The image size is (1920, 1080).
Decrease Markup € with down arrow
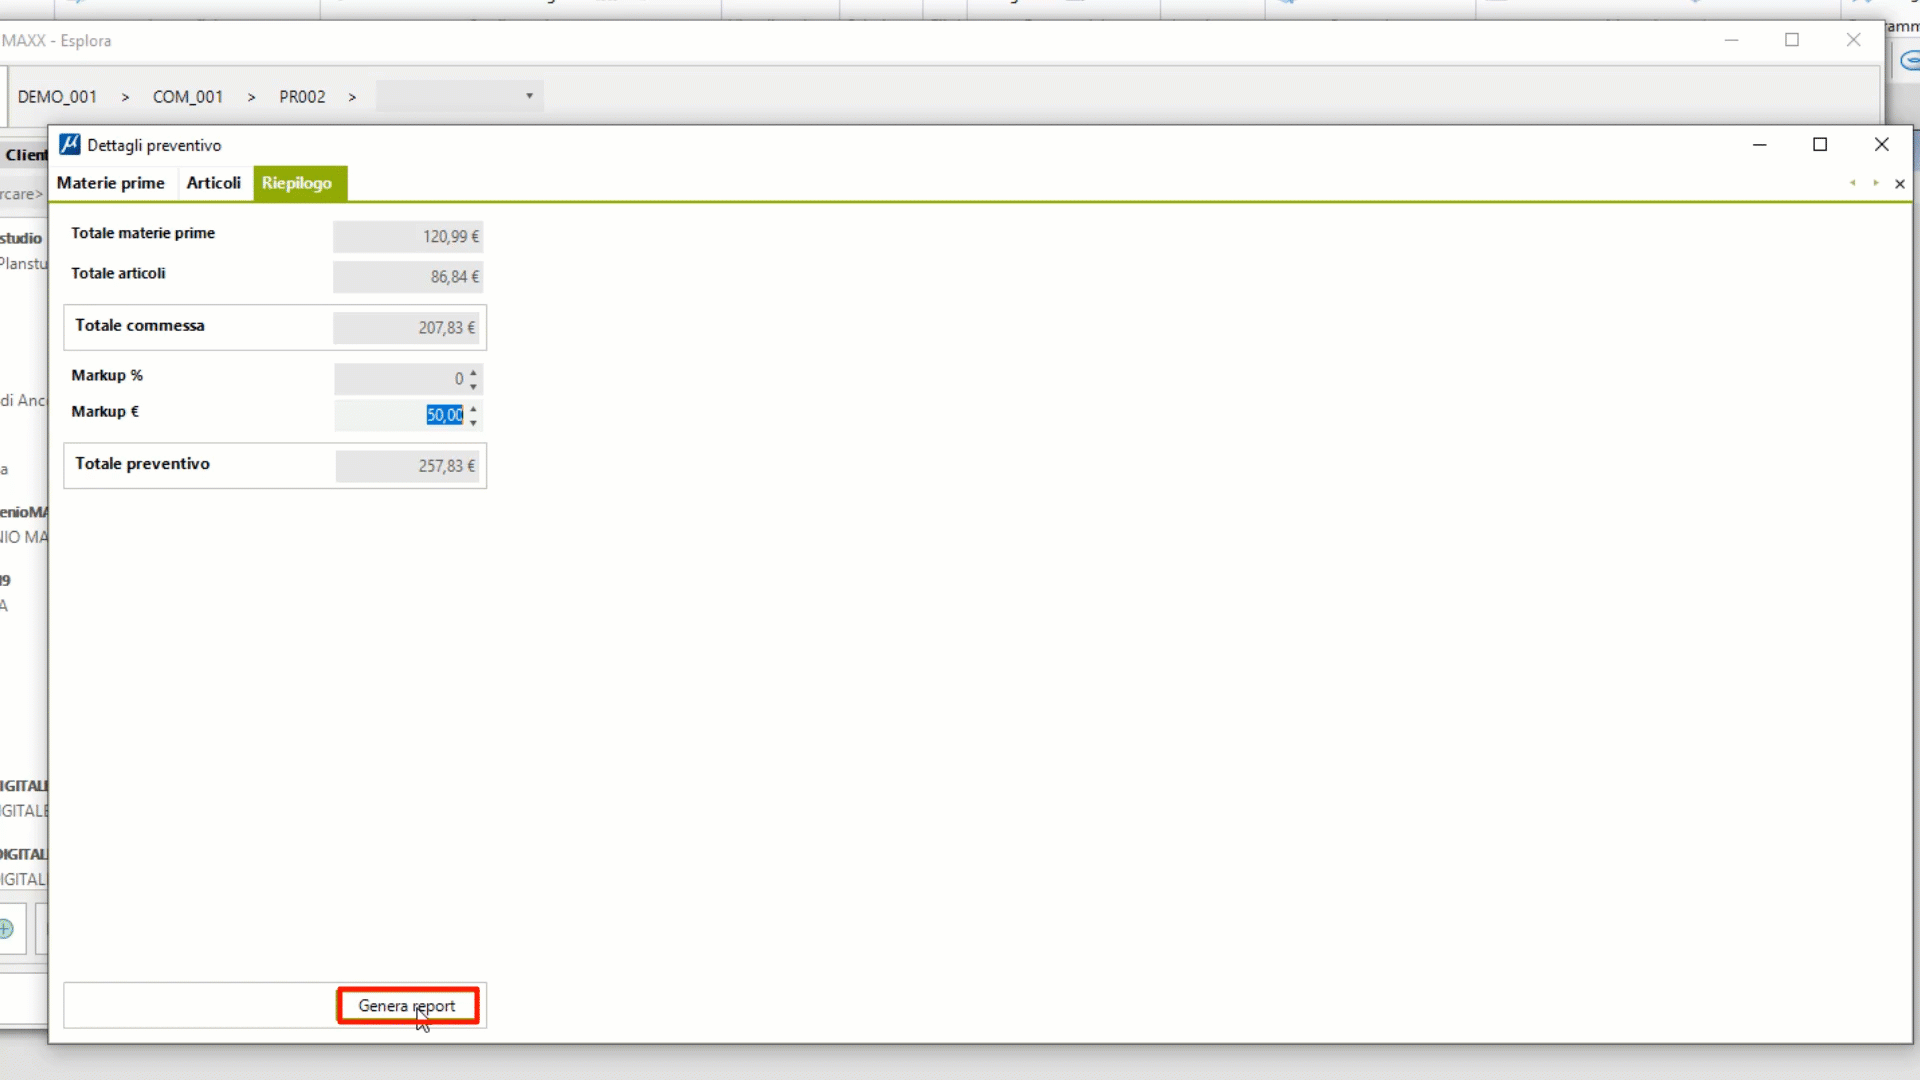[x=474, y=422]
